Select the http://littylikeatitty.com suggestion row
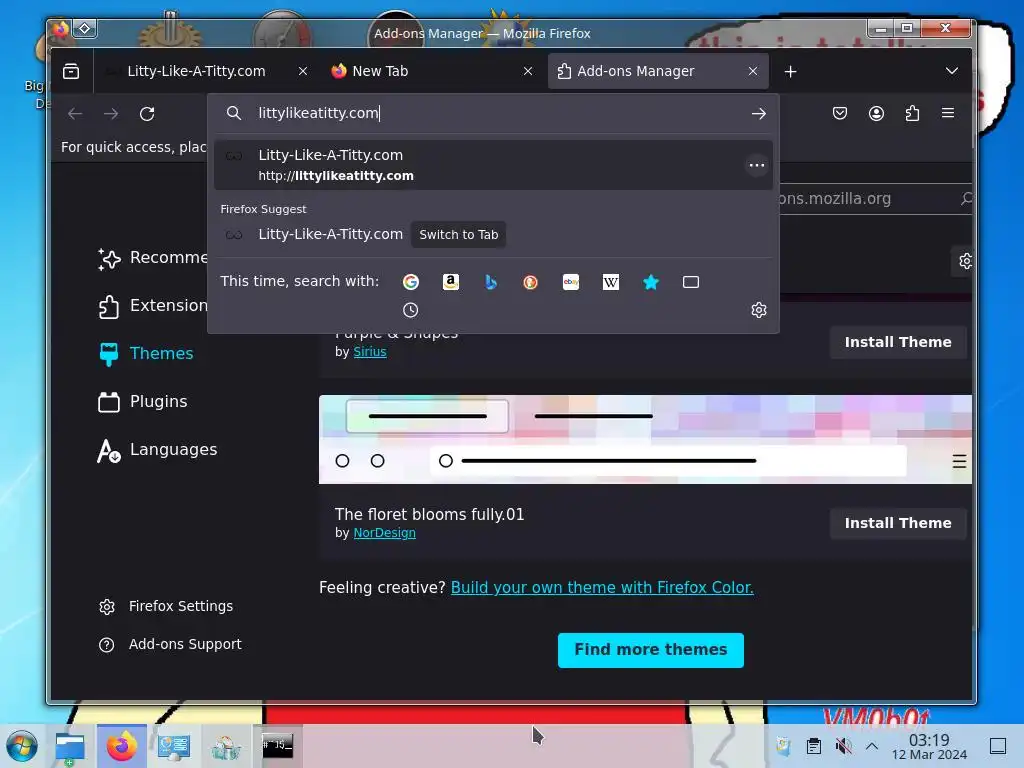 click(493, 165)
